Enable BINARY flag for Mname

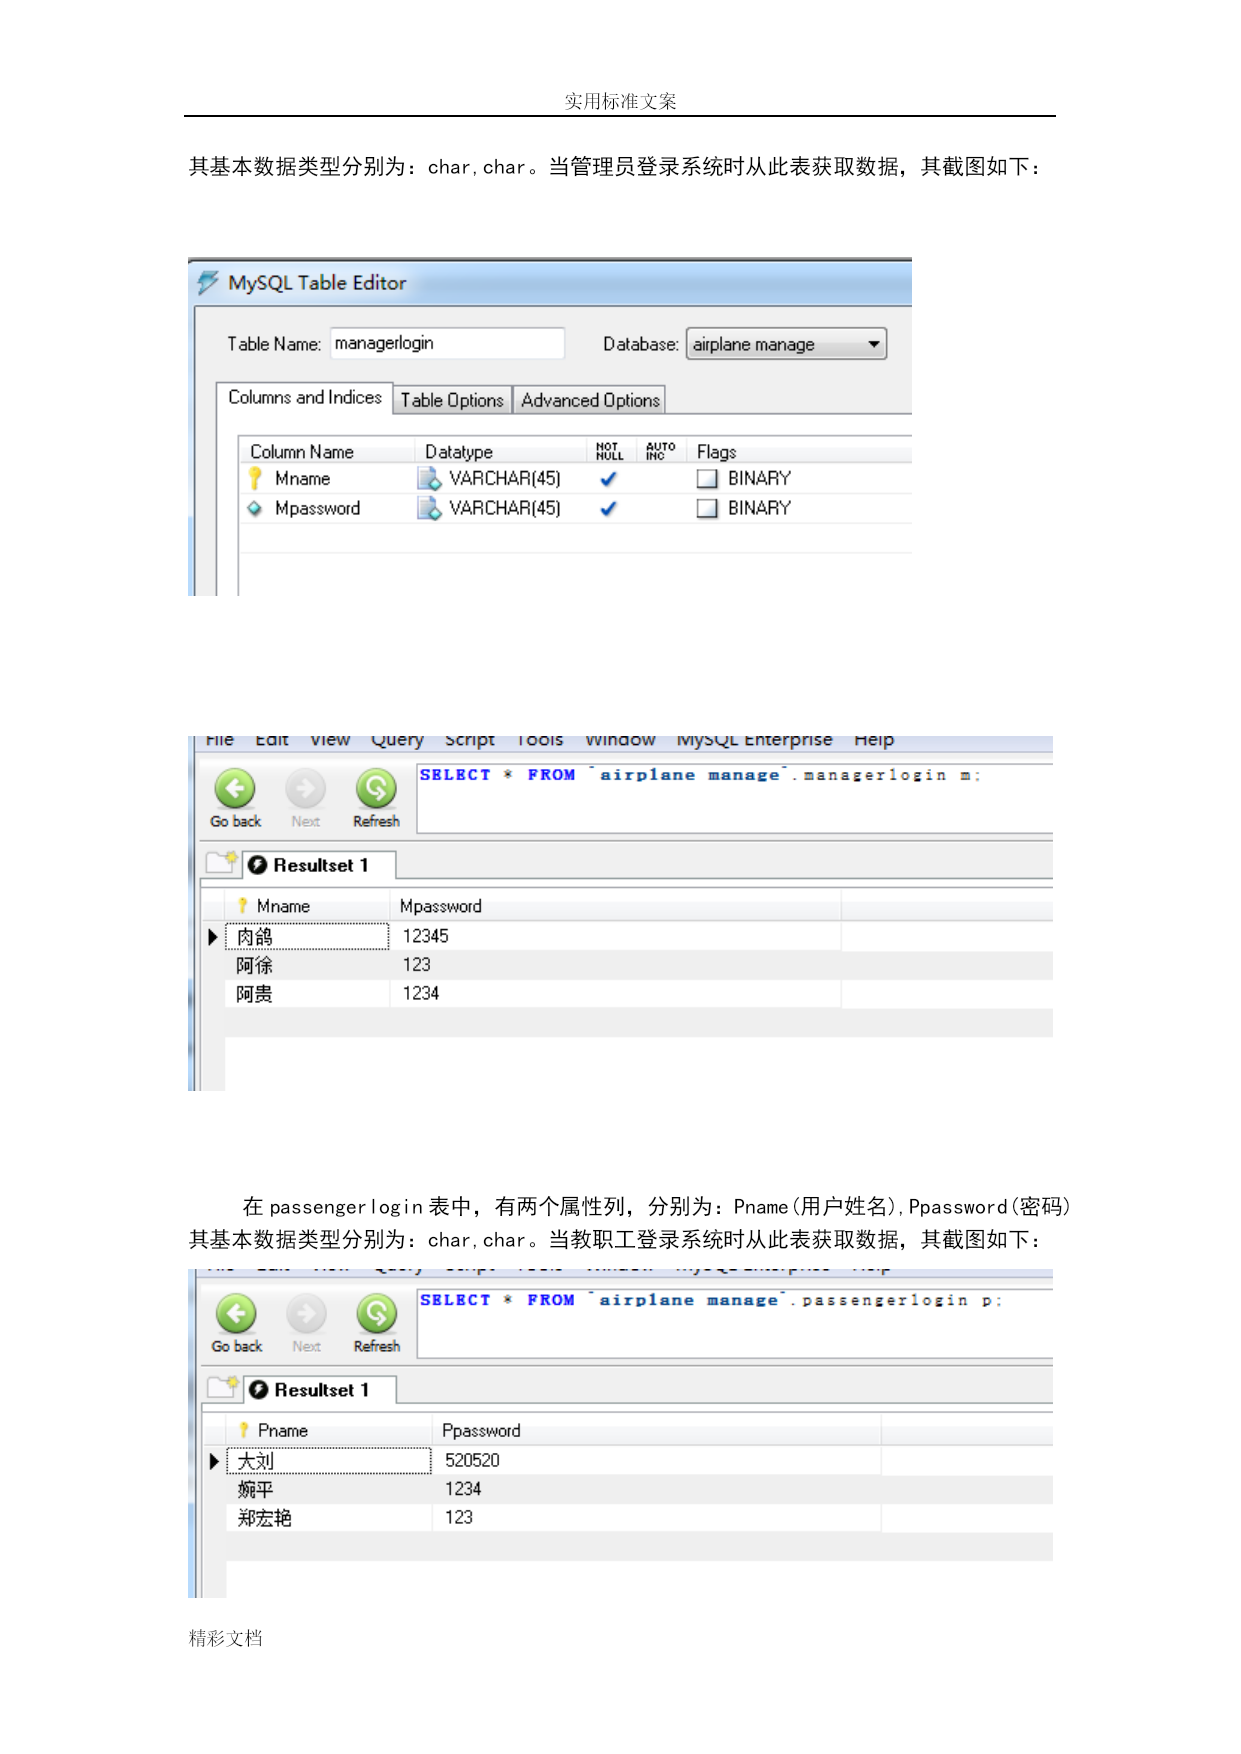click(x=707, y=479)
